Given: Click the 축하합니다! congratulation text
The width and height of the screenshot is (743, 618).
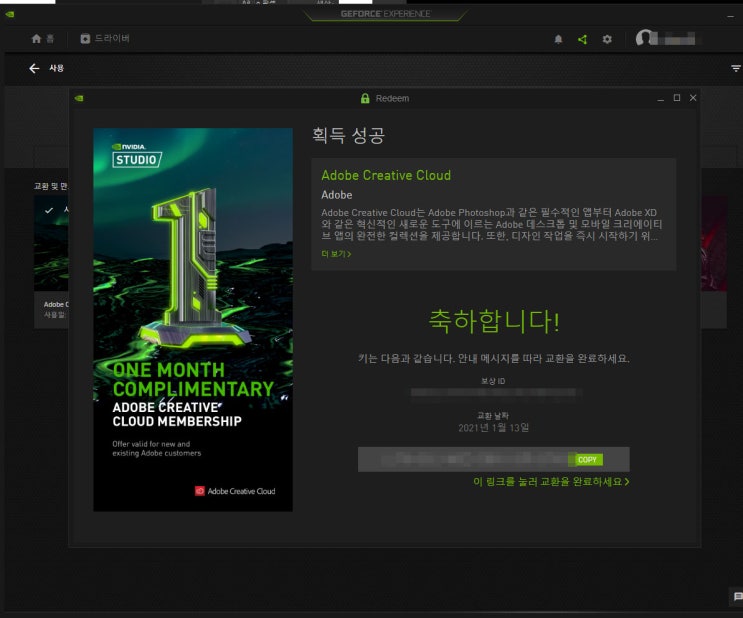Looking at the screenshot, I should click(494, 321).
